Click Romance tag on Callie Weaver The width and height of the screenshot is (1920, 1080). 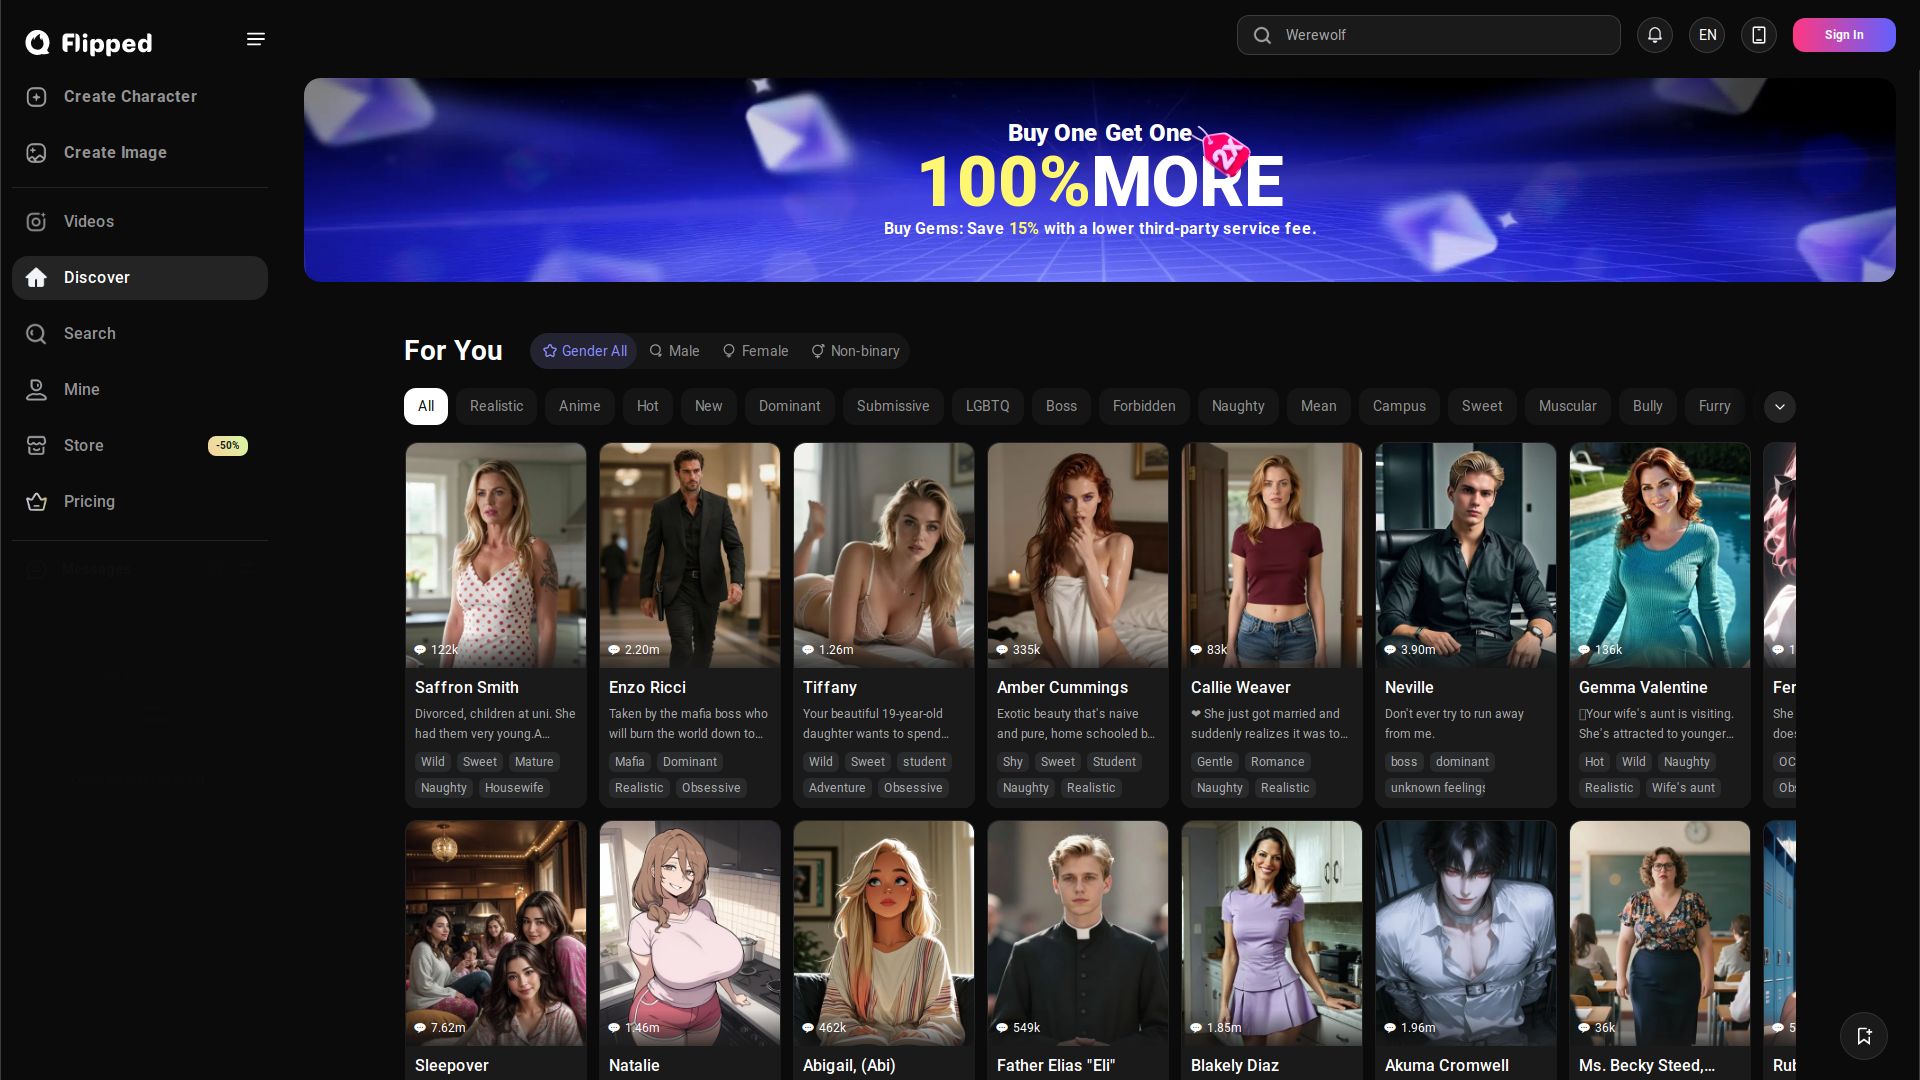1278,762
